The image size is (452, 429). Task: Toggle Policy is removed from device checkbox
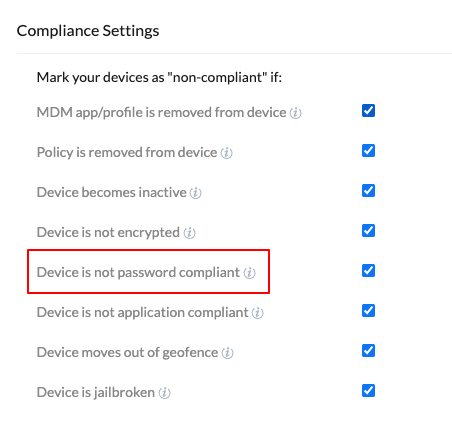tap(368, 151)
